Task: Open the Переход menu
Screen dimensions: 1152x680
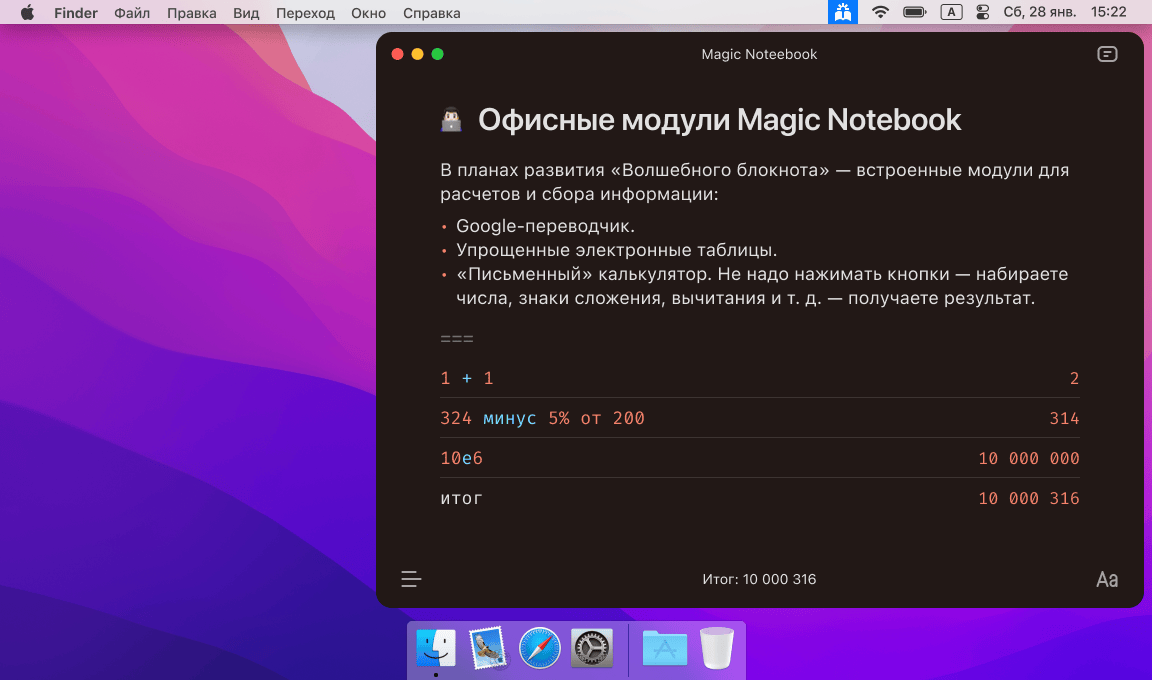Action: click(x=305, y=13)
